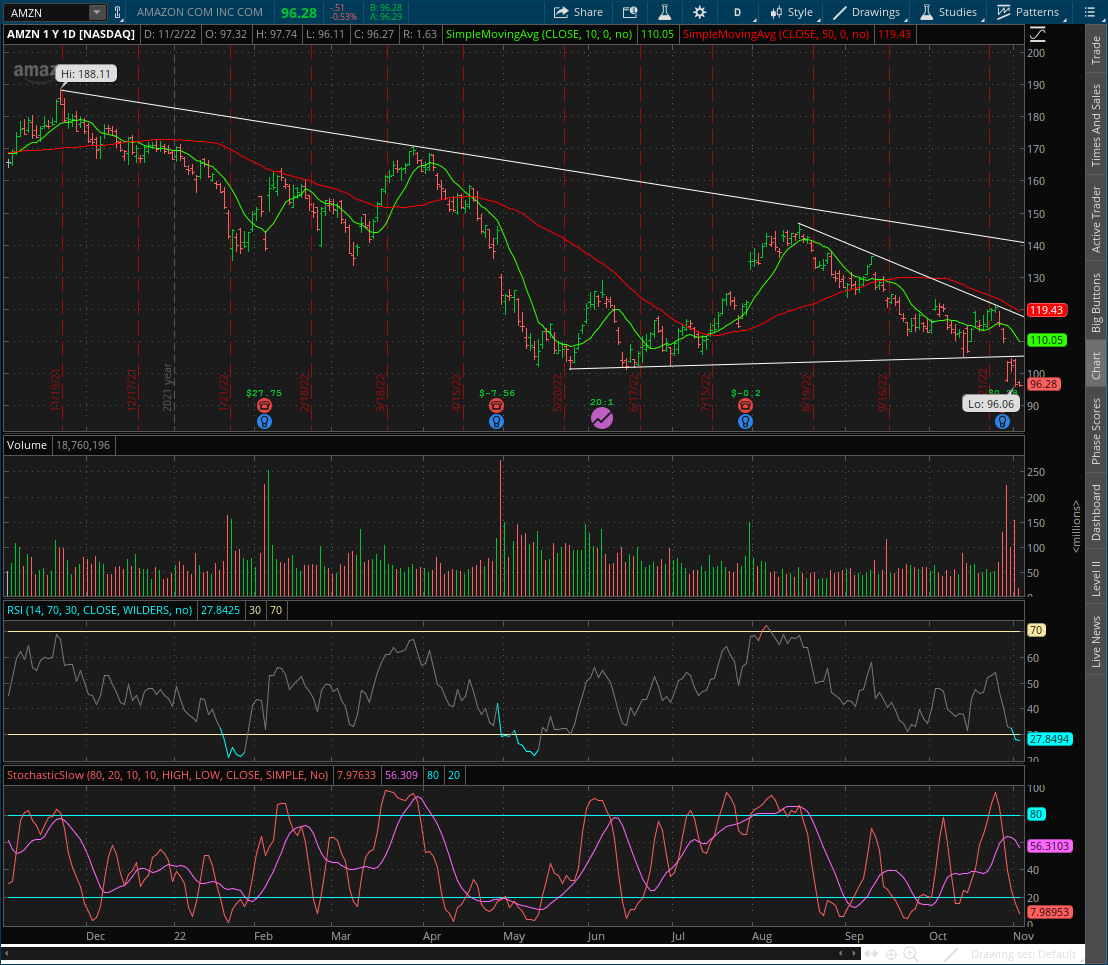This screenshot has width=1108, height=965.
Task: Select the Chart sidebar tab
Action: (1097, 366)
